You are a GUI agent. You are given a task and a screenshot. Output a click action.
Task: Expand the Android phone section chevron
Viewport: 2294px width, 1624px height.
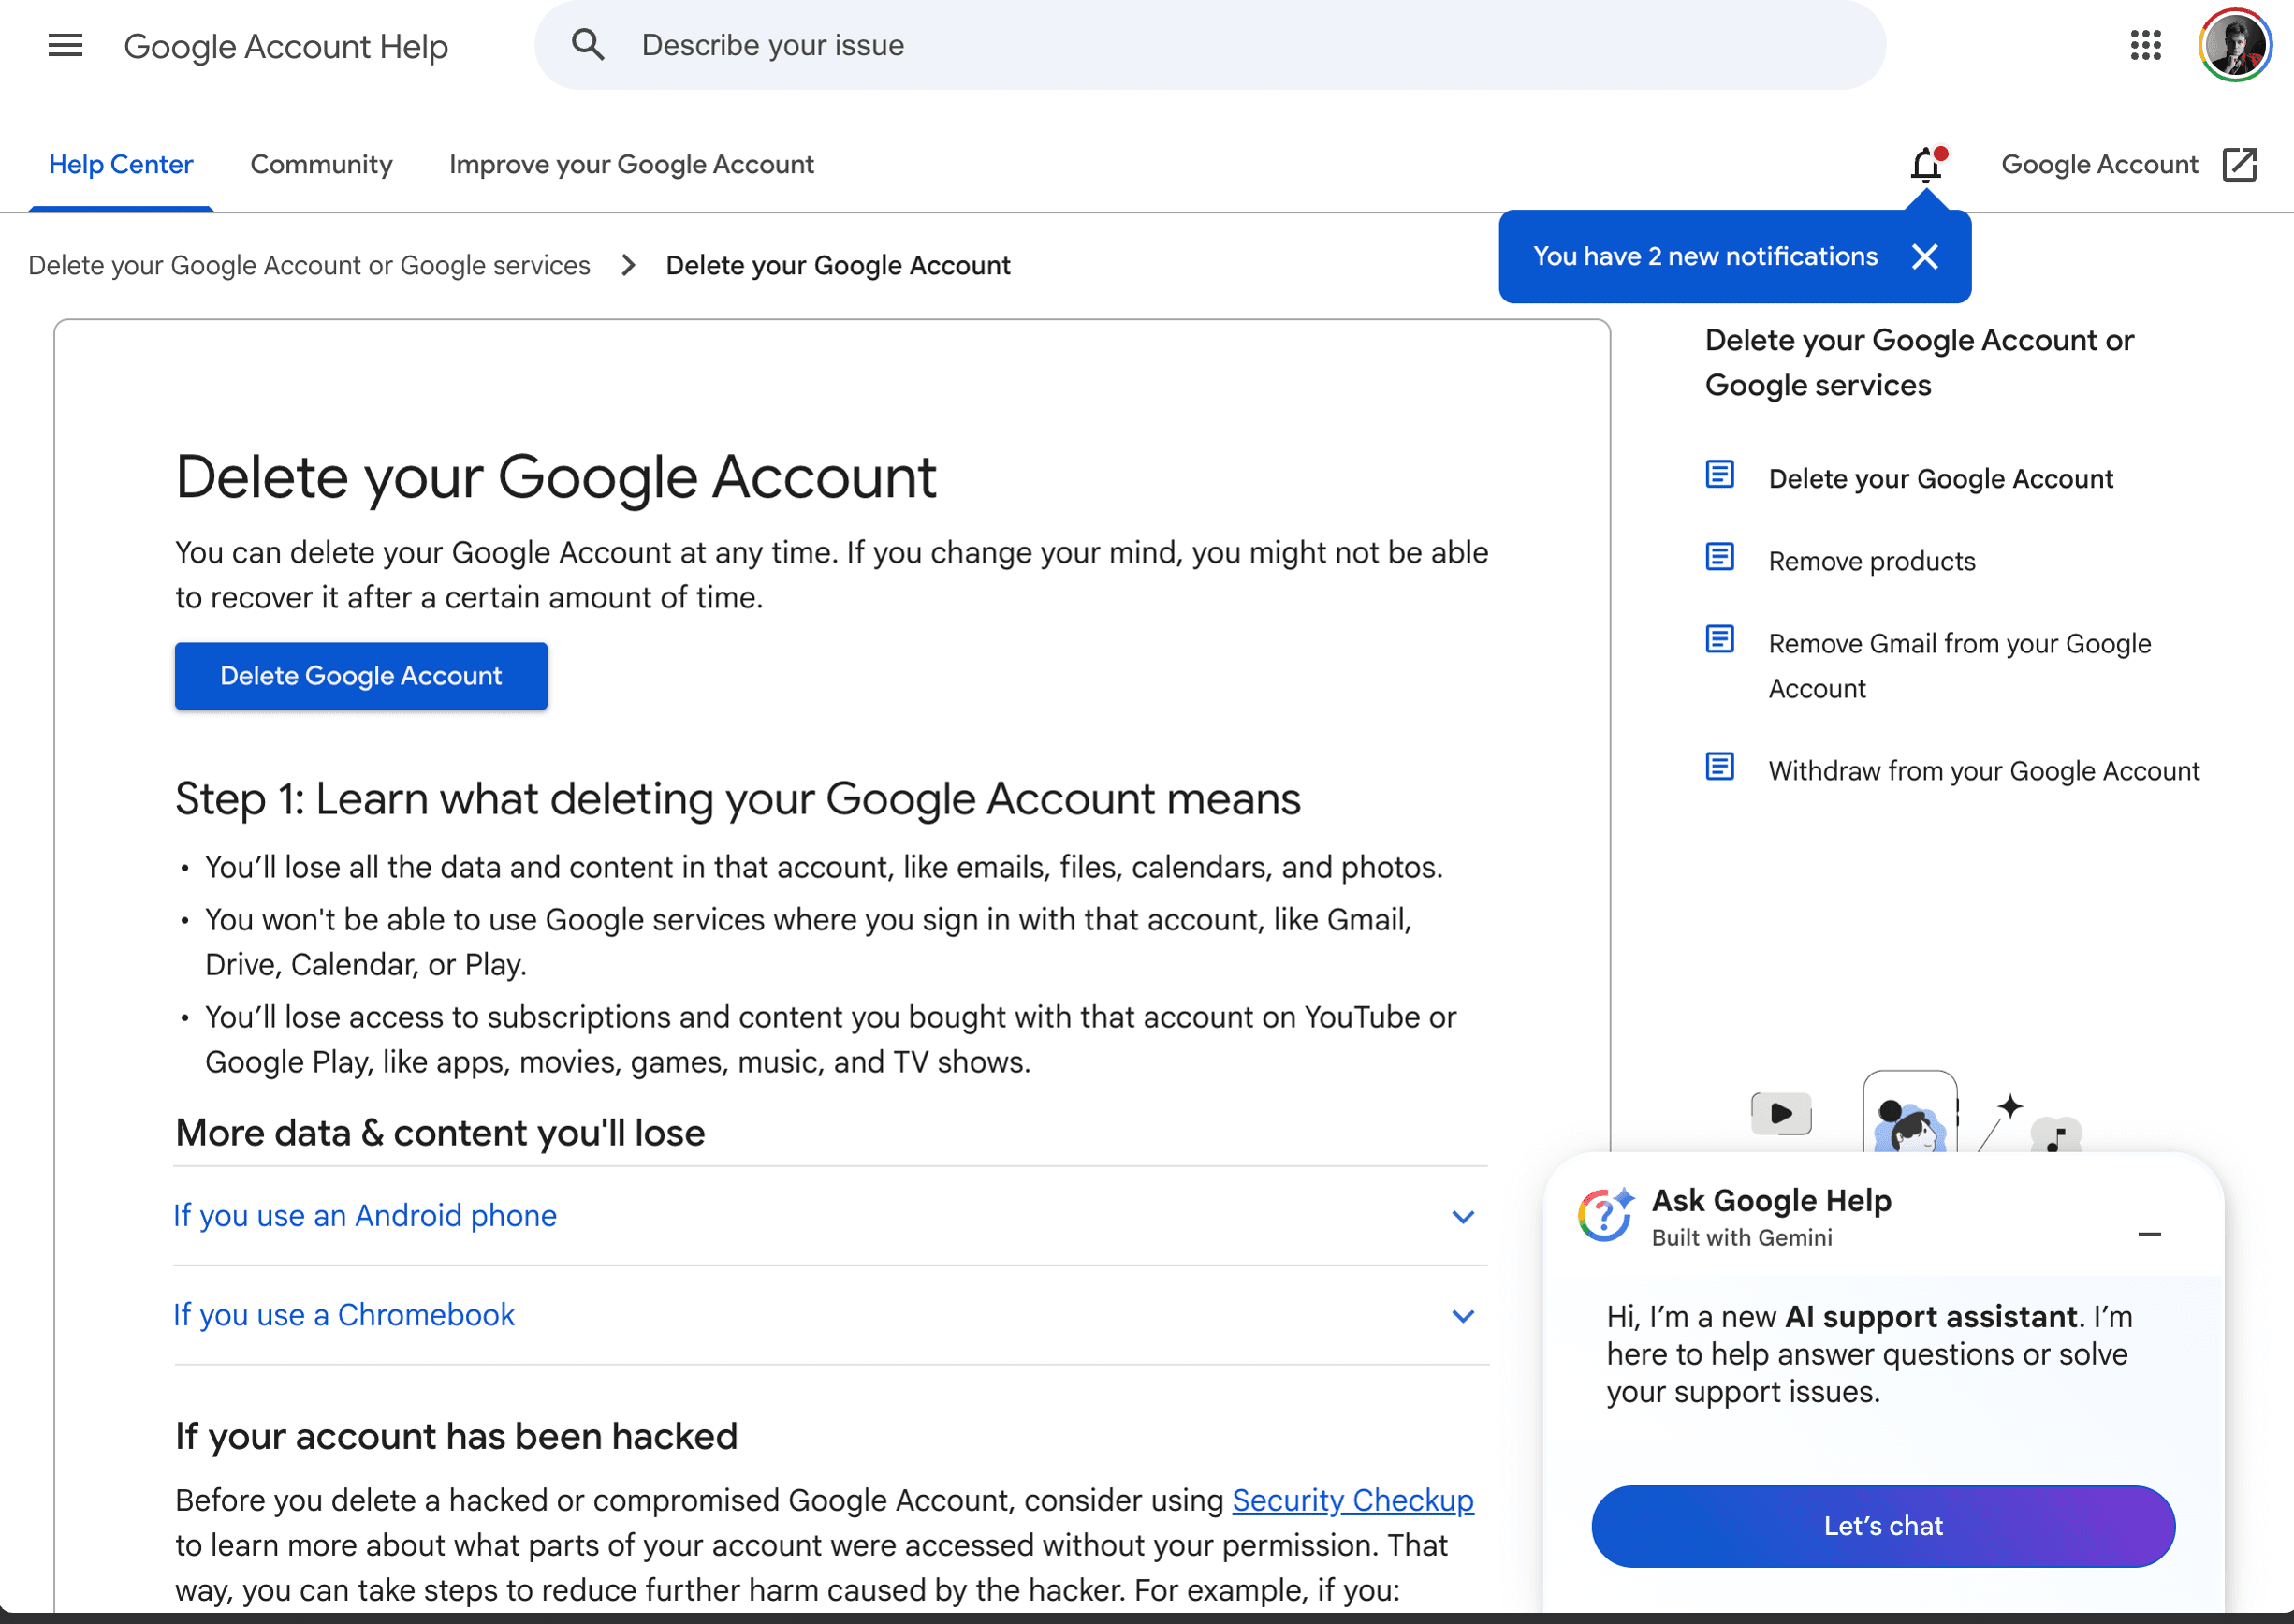[x=1463, y=1217]
